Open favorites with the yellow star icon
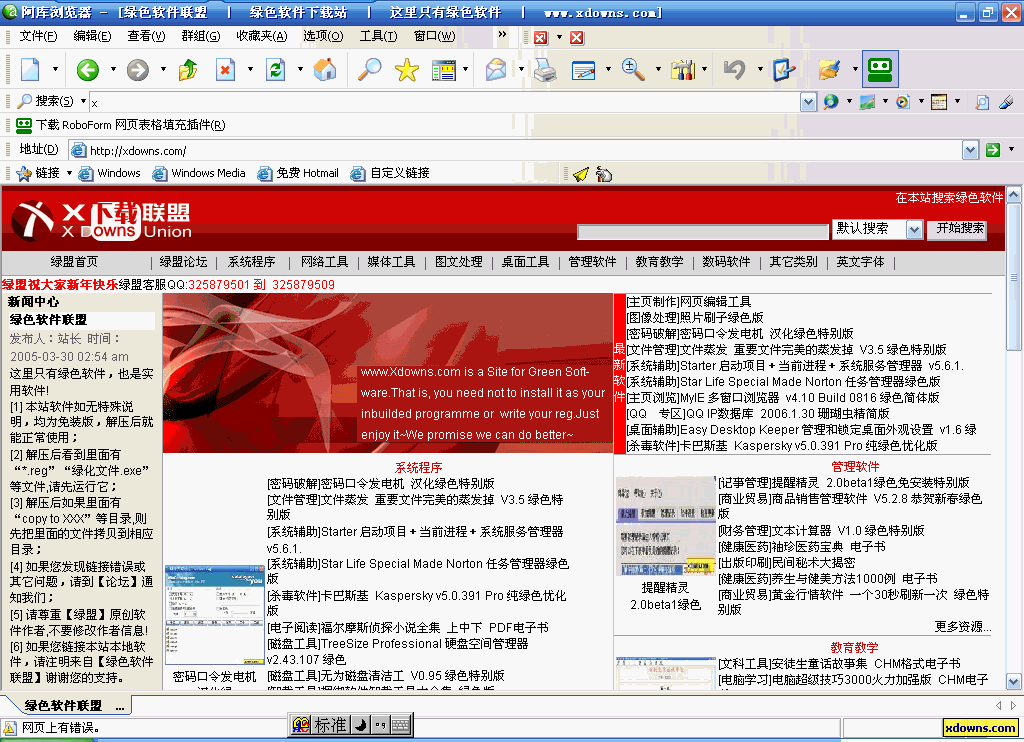The width and height of the screenshot is (1024, 742). (406, 69)
